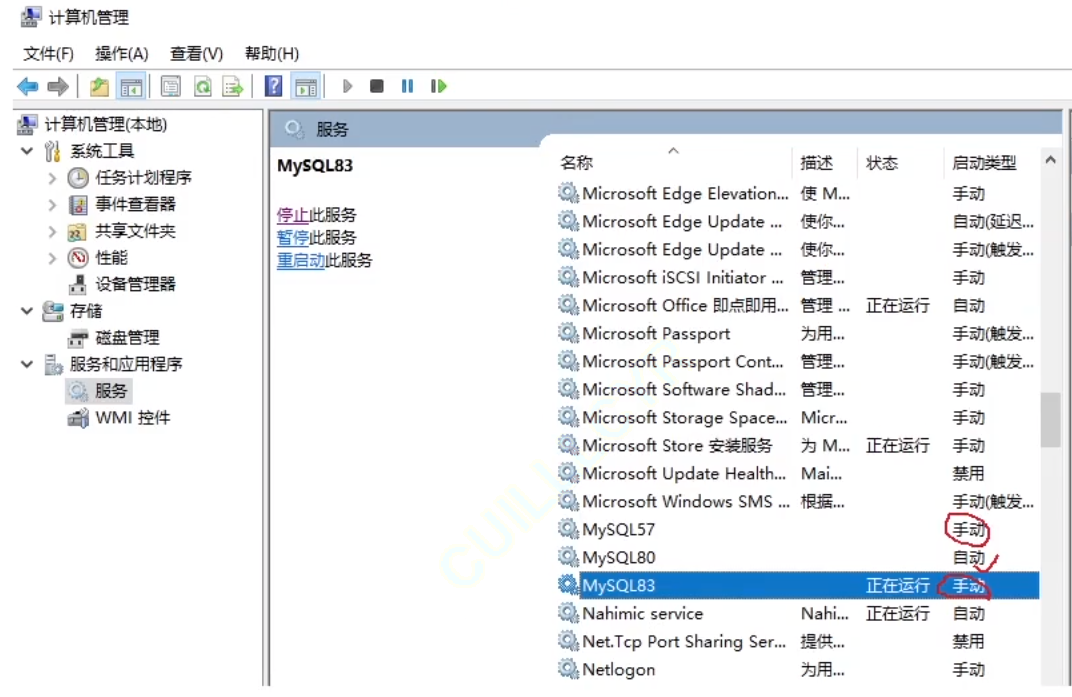The width and height of the screenshot is (1072, 697).
Task: Select the MySQL80 service row
Action: point(798,557)
